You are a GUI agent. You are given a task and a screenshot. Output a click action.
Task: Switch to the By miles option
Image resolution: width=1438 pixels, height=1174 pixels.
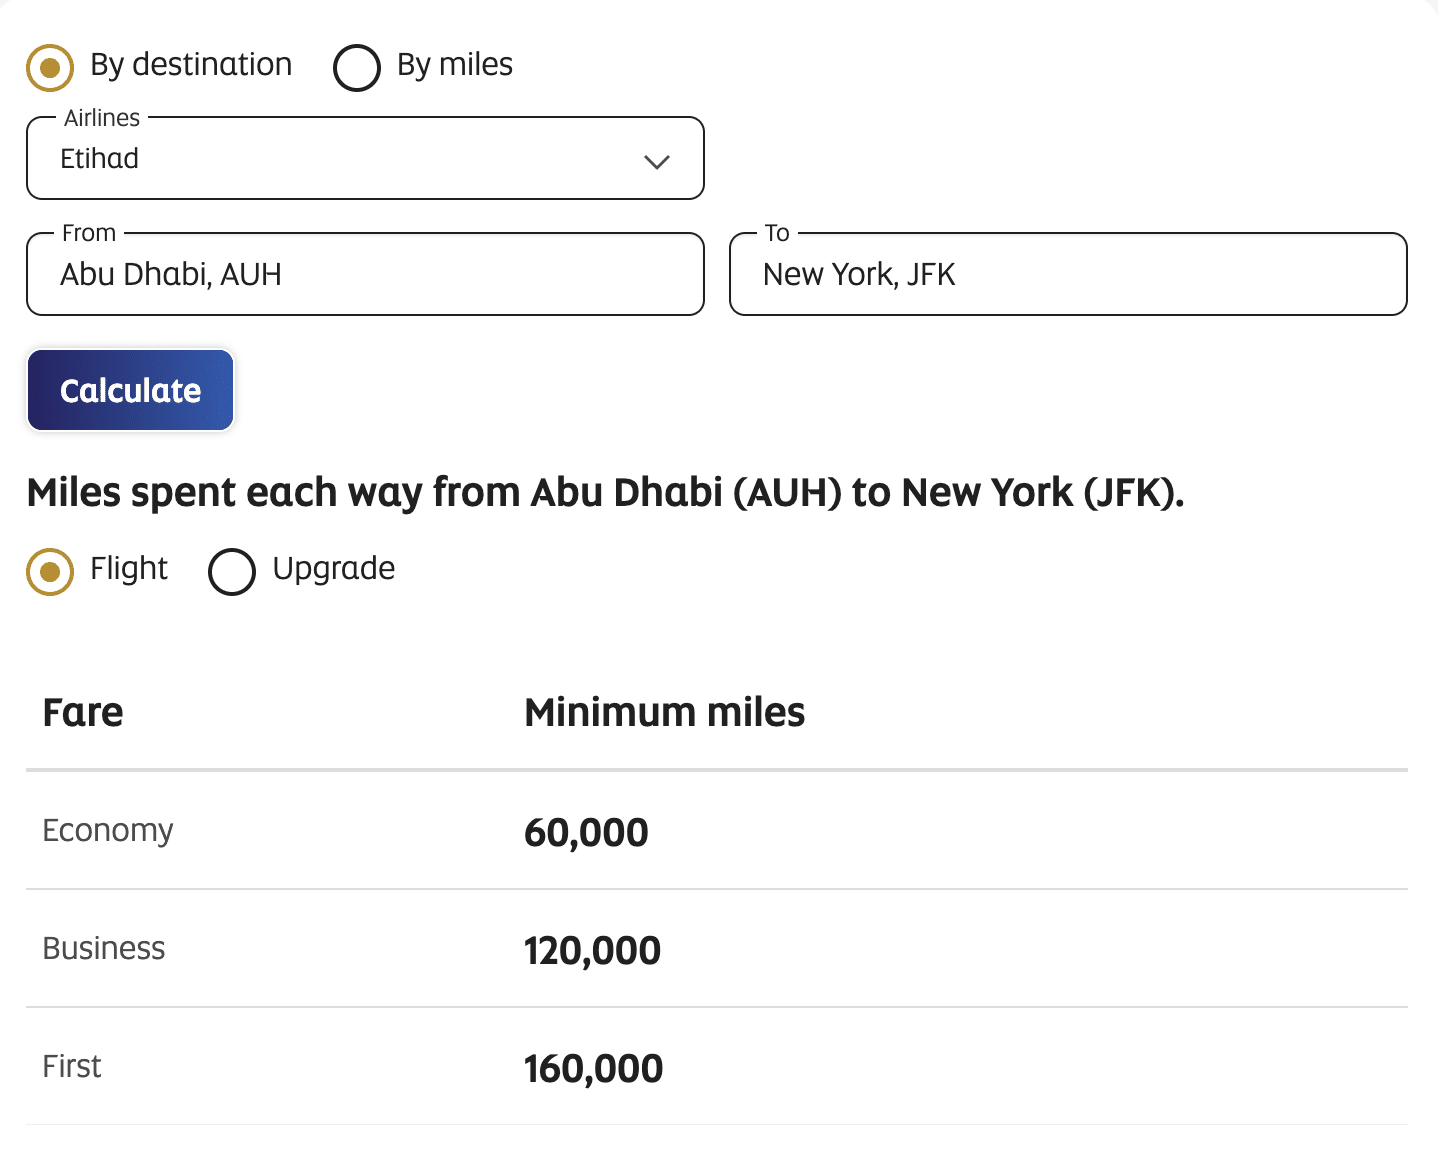coord(357,68)
